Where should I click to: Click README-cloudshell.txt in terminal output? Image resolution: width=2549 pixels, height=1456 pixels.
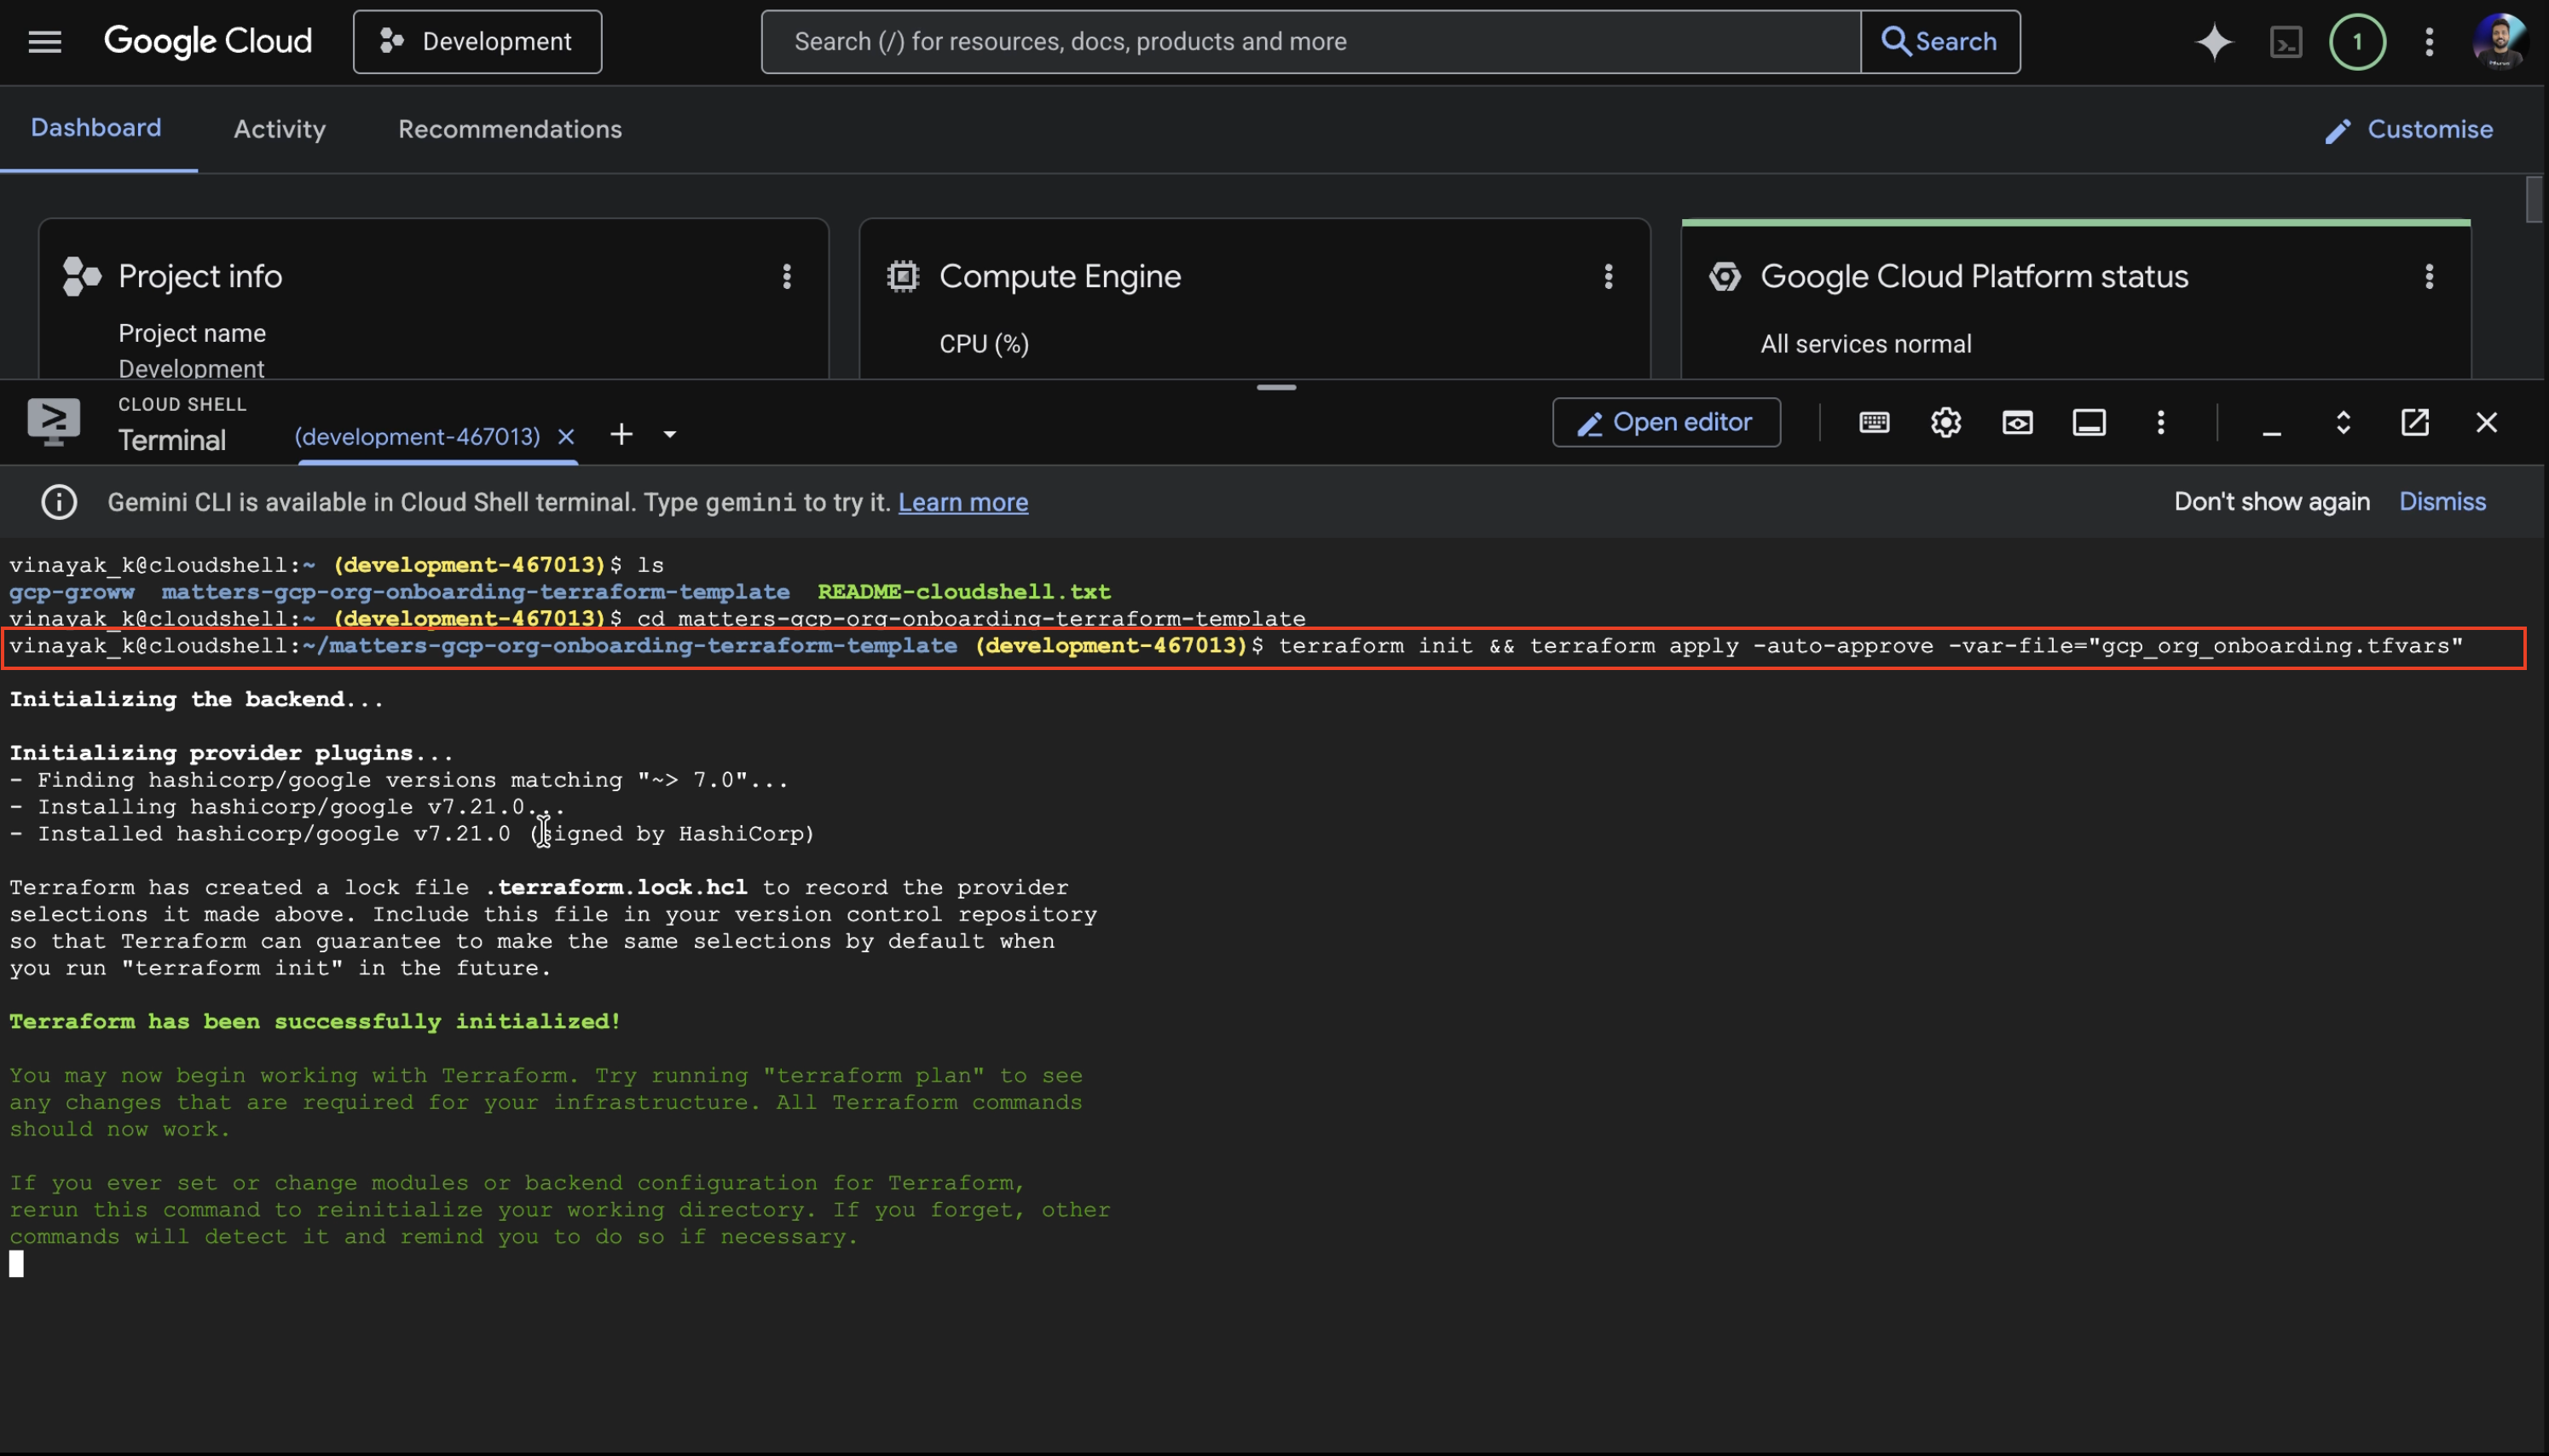[x=964, y=592]
